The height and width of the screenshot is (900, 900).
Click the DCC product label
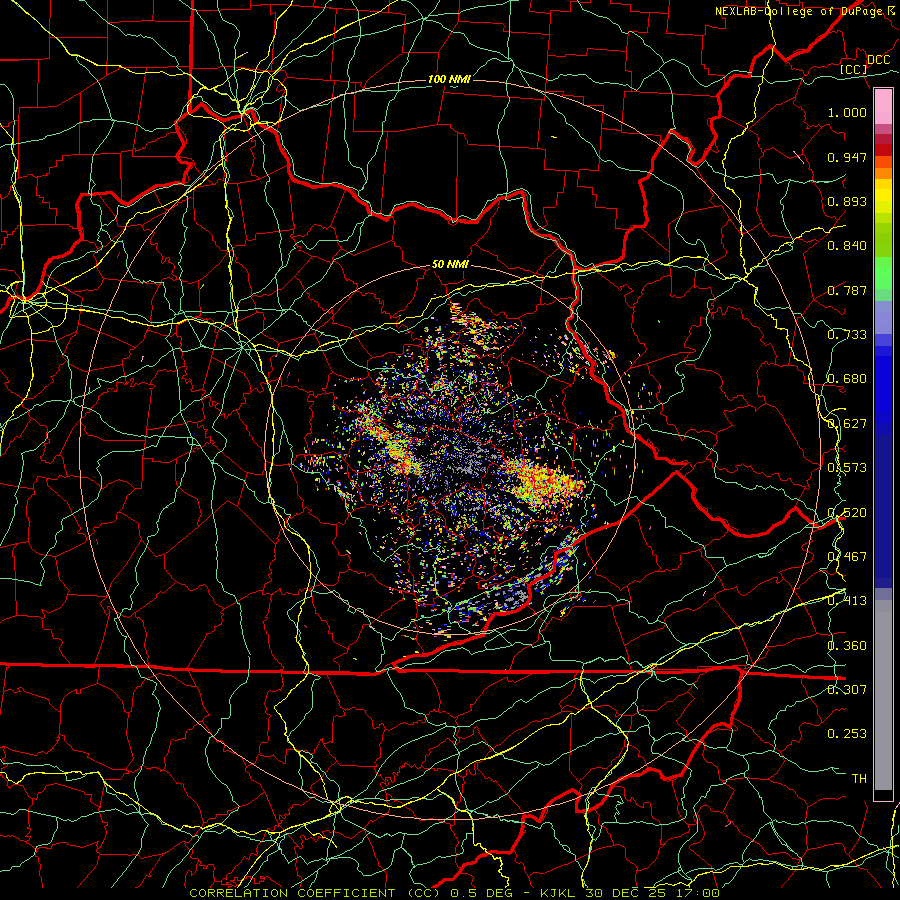[x=878, y=60]
